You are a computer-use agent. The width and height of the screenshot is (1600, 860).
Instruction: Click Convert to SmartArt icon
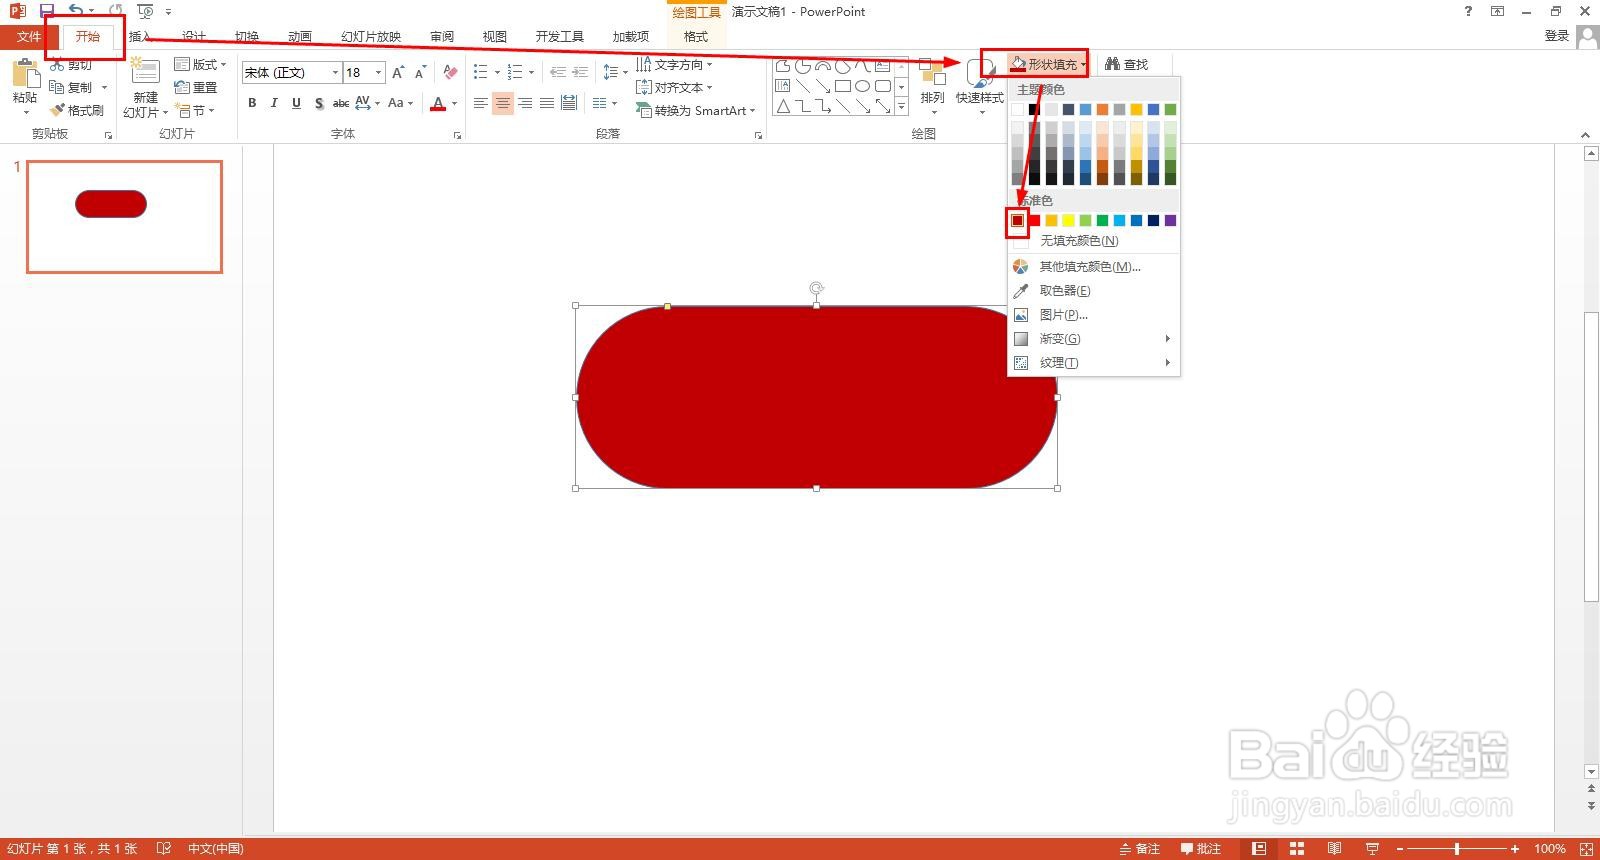point(644,110)
